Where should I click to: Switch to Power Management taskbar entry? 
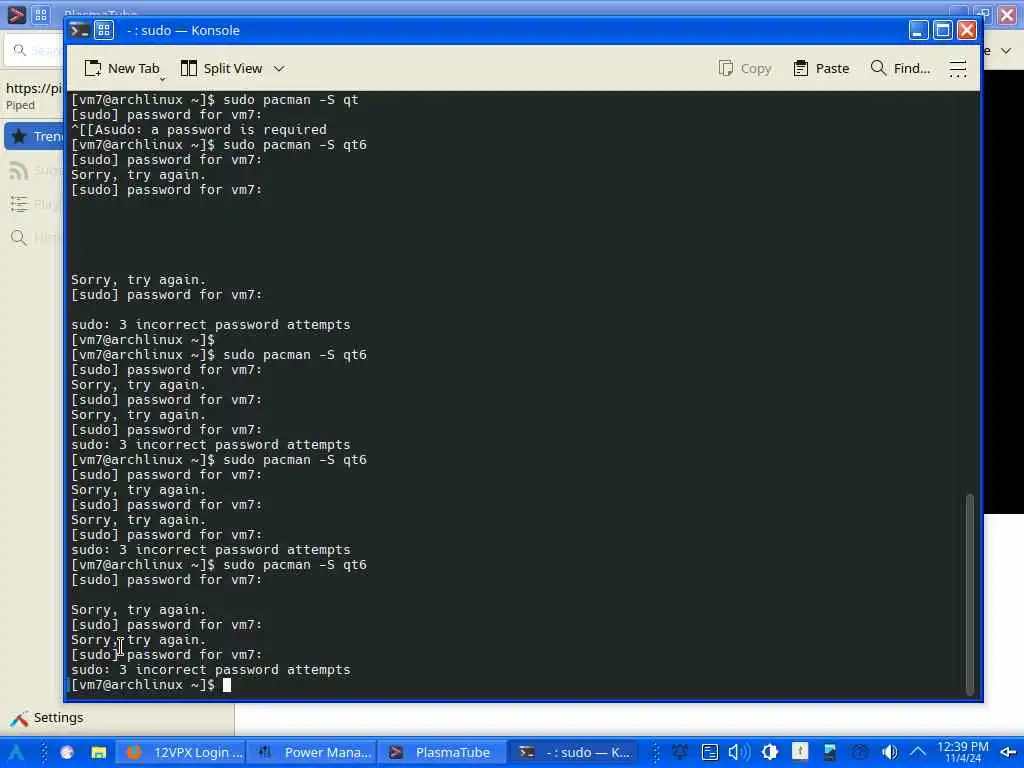(x=313, y=752)
